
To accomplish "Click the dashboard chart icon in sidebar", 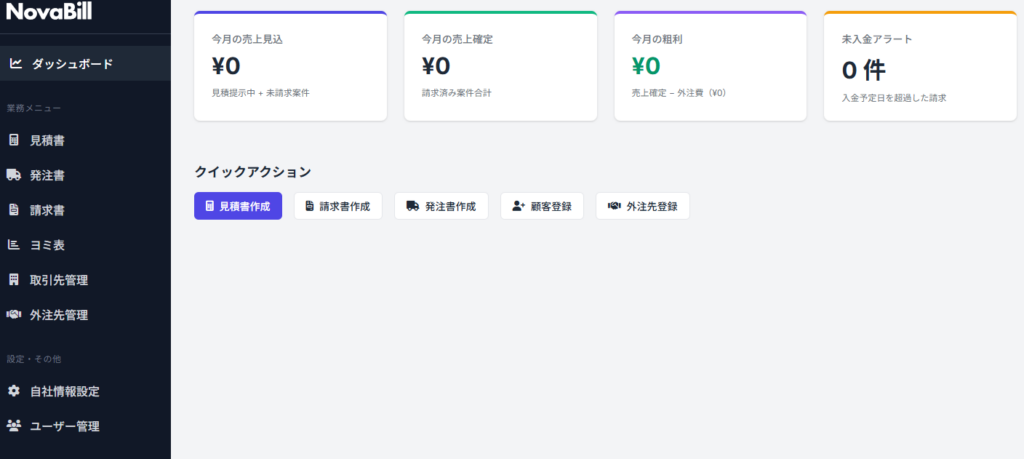I will pyautogui.click(x=16, y=64).
